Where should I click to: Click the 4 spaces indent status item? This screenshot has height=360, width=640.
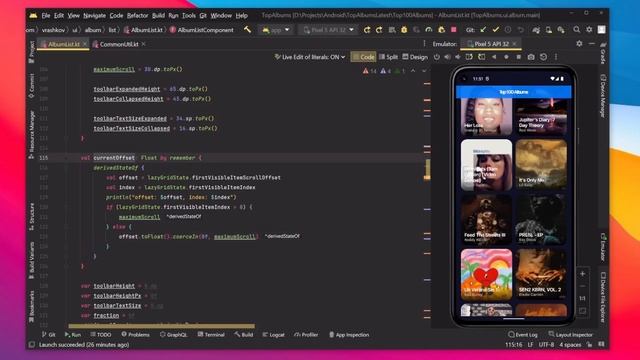[570, 345]
